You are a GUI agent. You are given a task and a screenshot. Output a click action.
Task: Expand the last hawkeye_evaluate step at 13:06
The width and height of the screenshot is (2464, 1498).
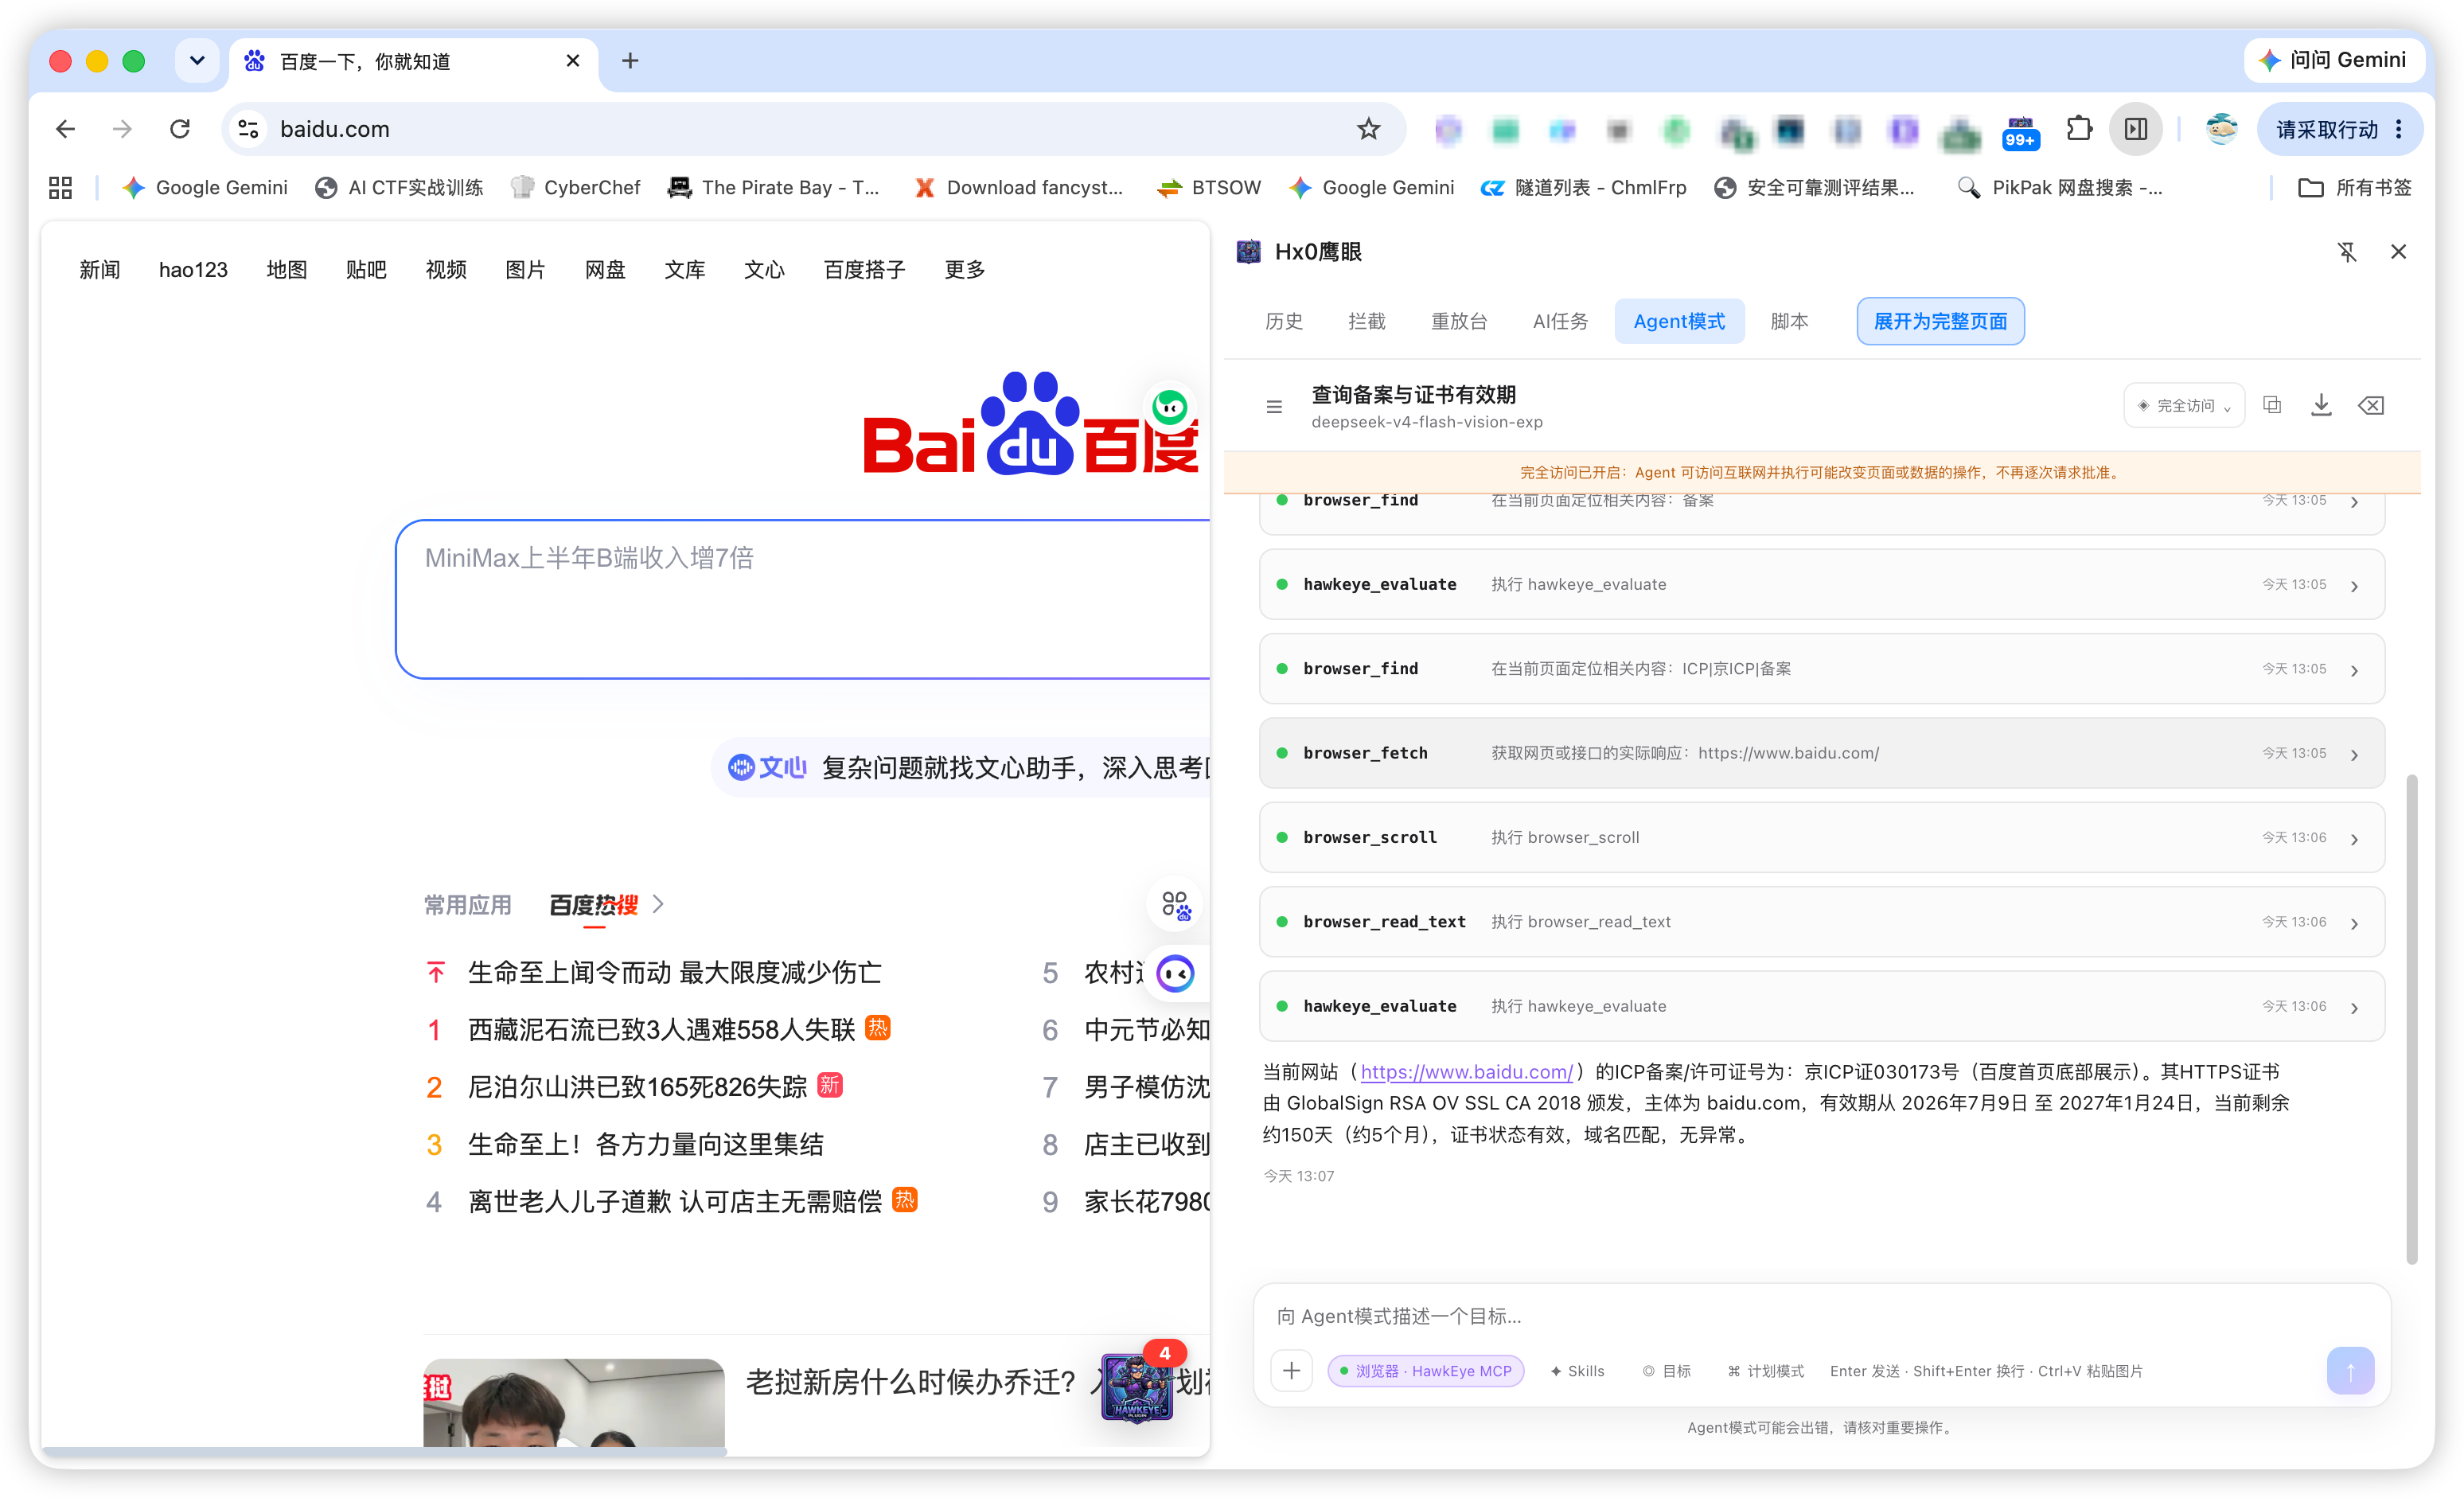[1821, 1006]
